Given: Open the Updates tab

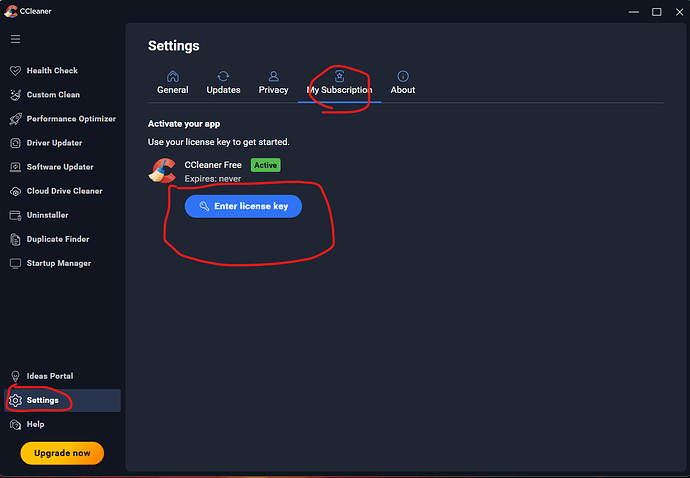Looking at the screenshot, I should click(x=223, y=82).
